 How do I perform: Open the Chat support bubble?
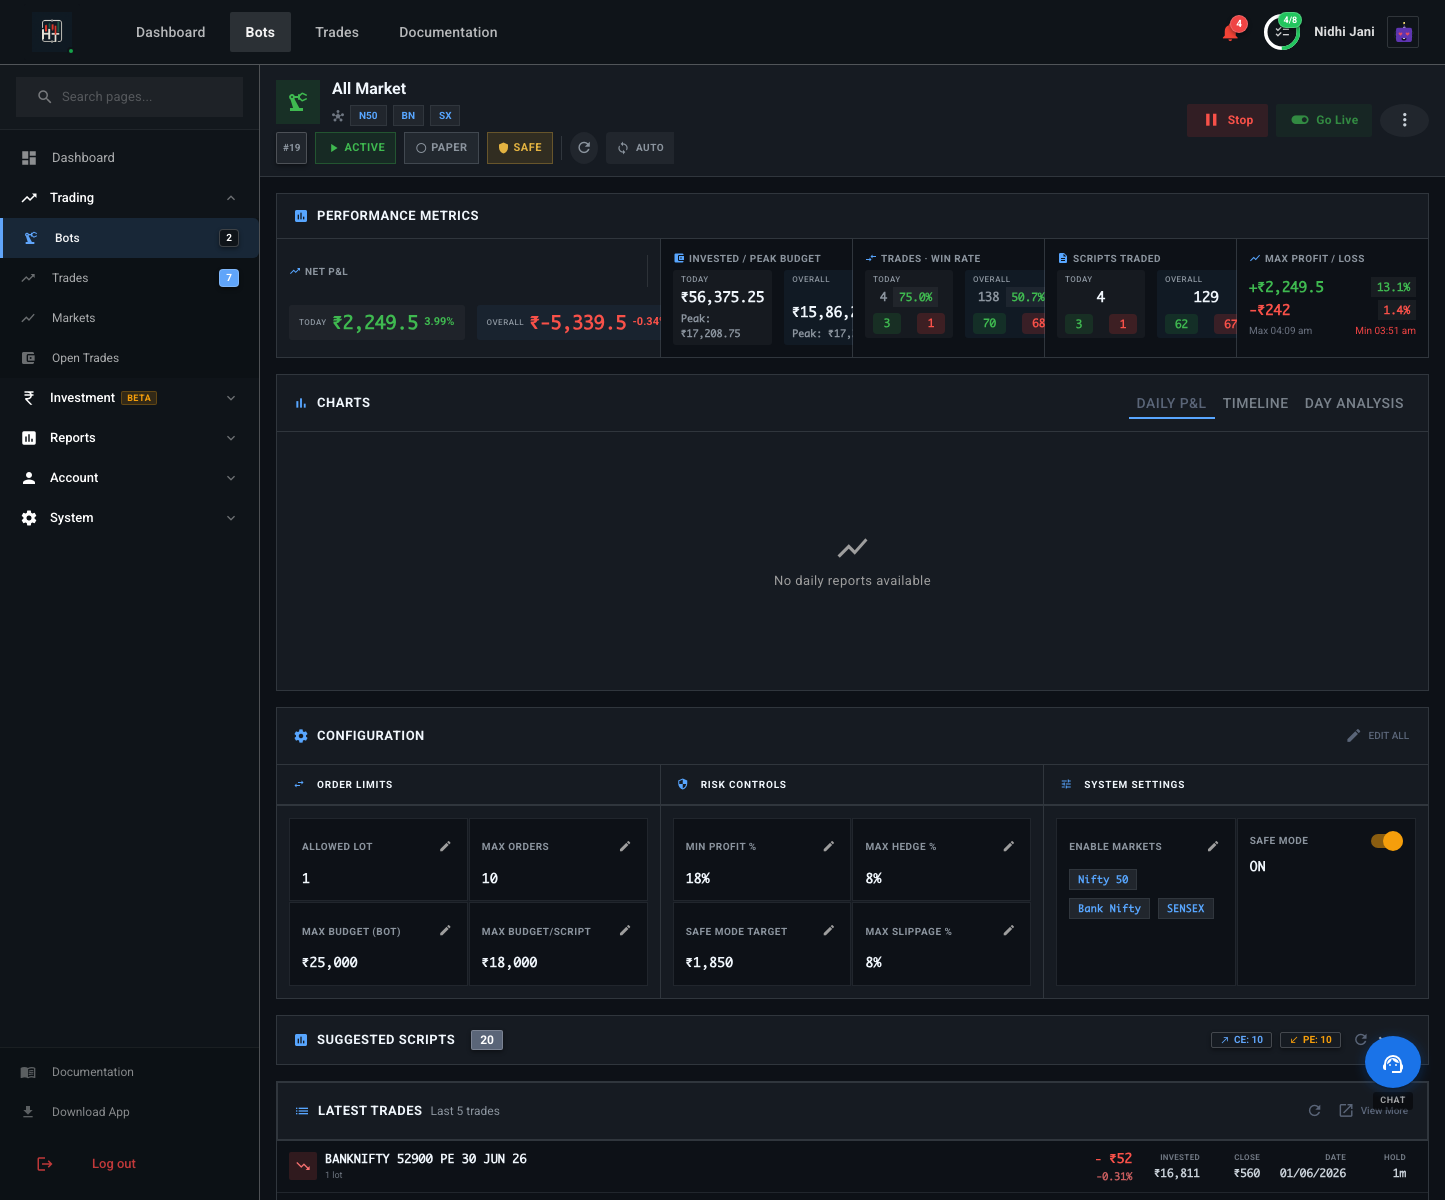coord(1392,1063)
